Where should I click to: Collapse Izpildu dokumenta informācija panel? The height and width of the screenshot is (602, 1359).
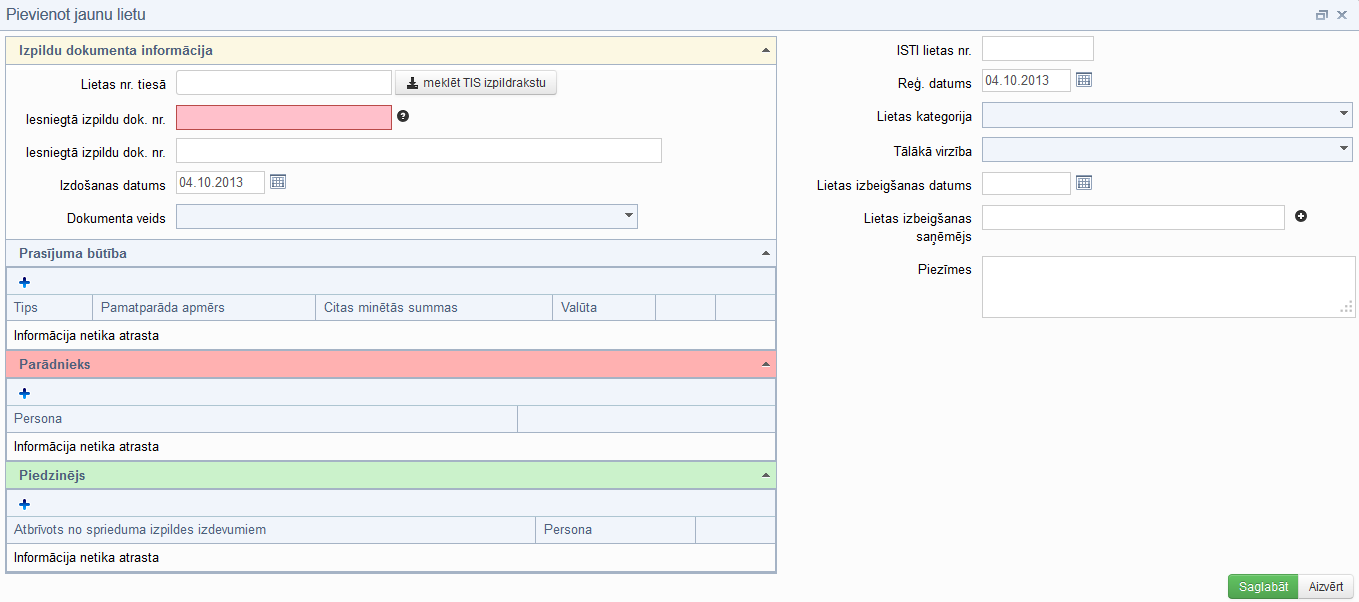(765, 50)
